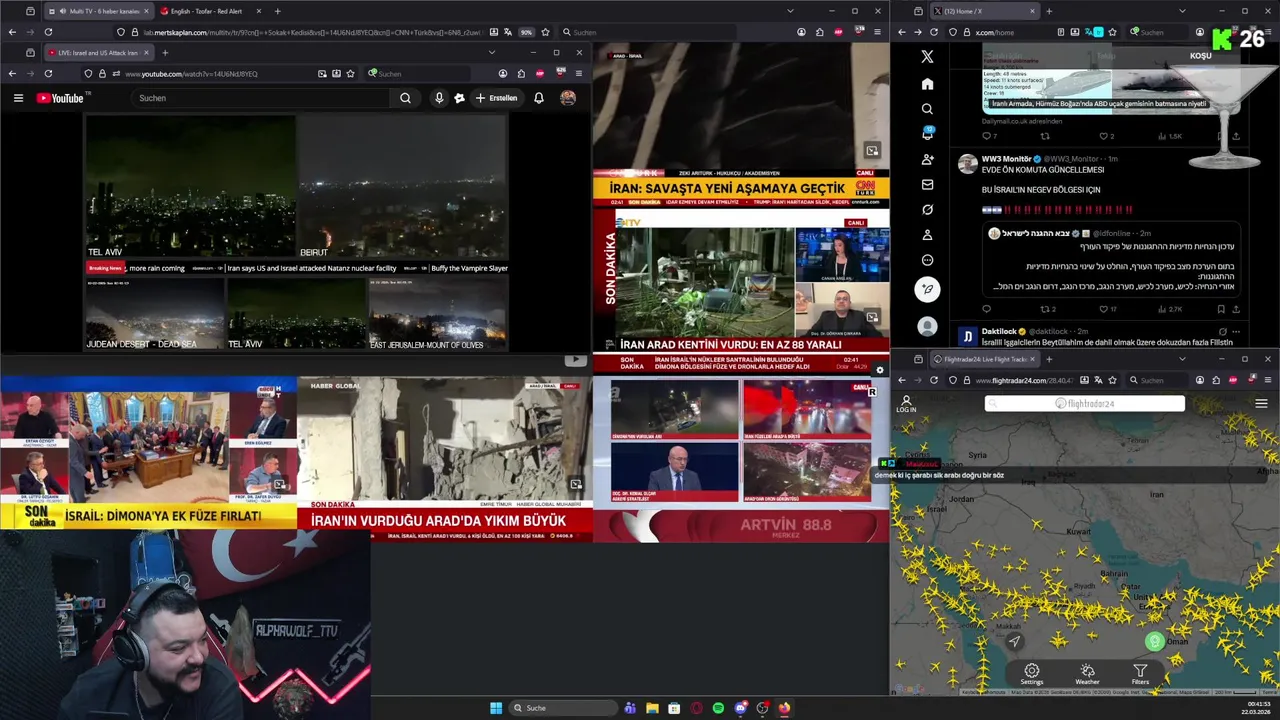Open a new tab beside the Red Alert tab
The height and width of the screenshot is (720, 1280).
(x=277, y=11)
